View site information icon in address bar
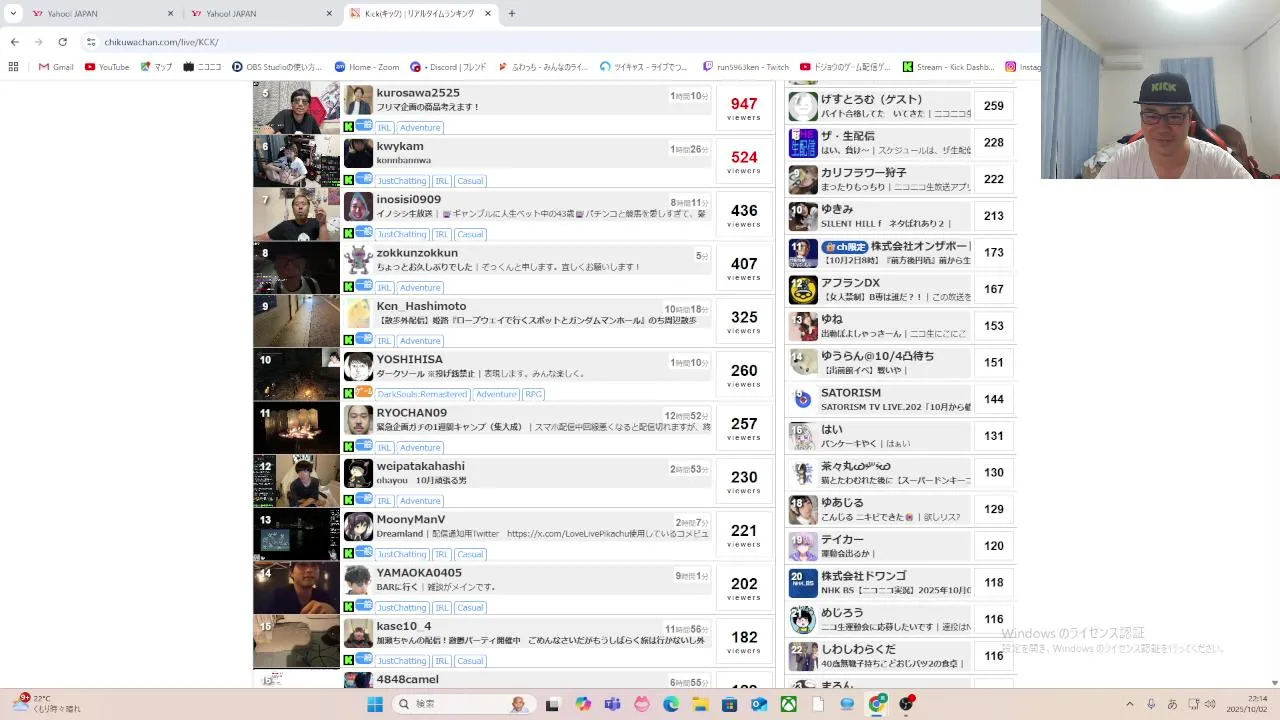Screen dimensions: 1280x720 (x=90, y=42)
